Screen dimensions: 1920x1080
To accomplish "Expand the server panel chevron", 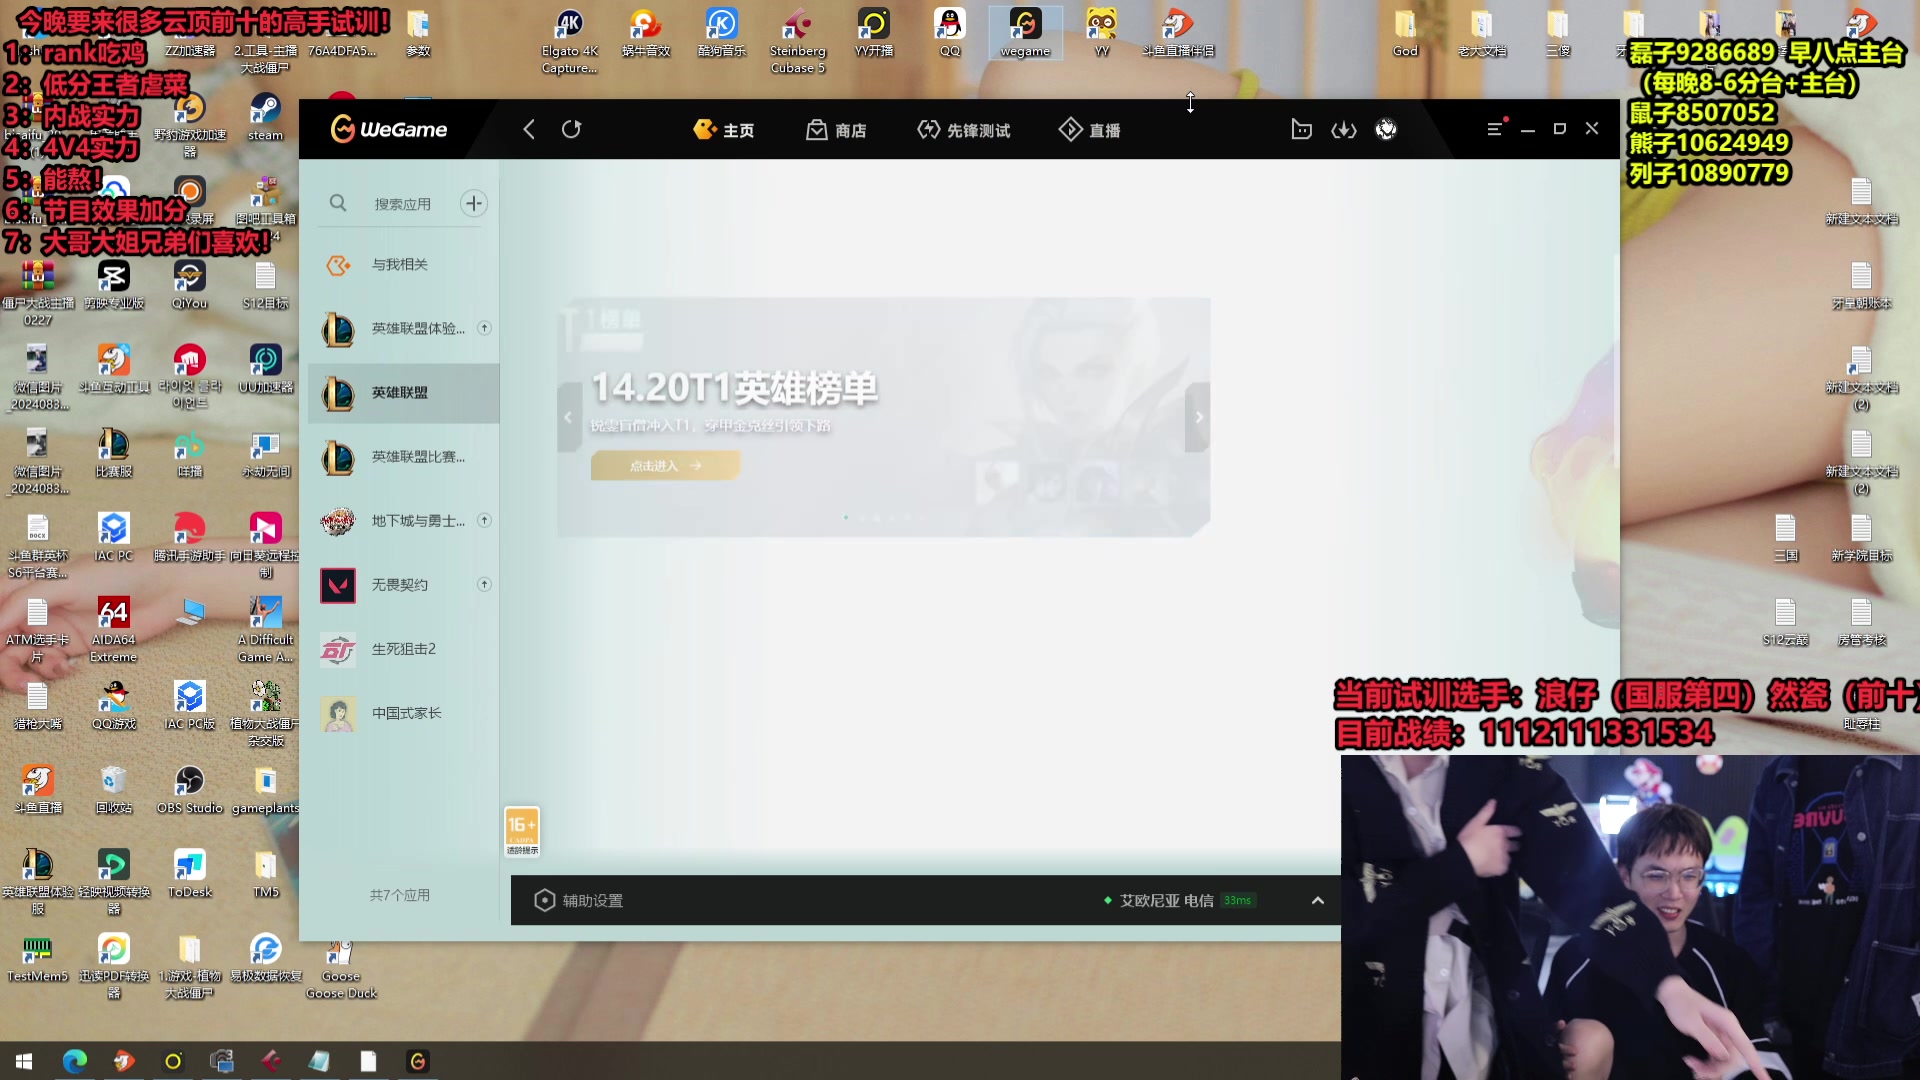I will point(1318,901).
